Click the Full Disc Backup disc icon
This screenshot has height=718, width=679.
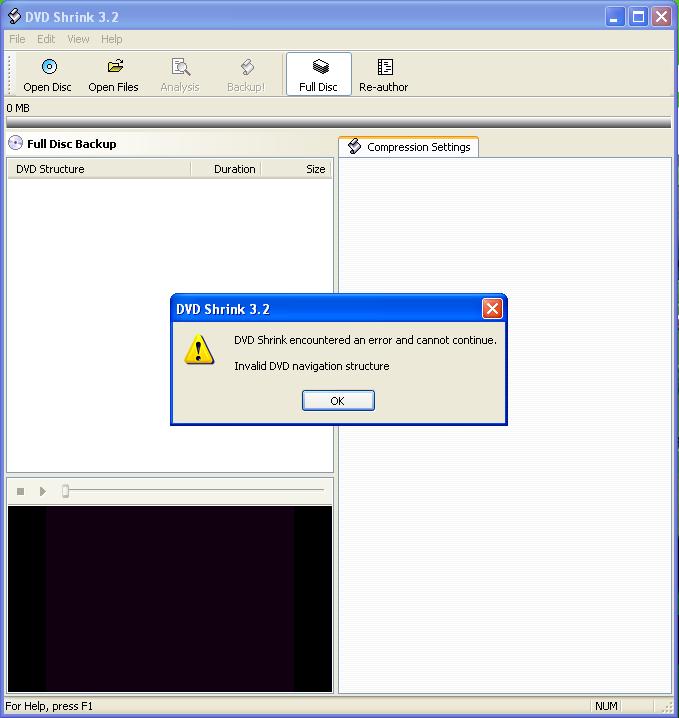pyautogui.click(x=15, y=143)
